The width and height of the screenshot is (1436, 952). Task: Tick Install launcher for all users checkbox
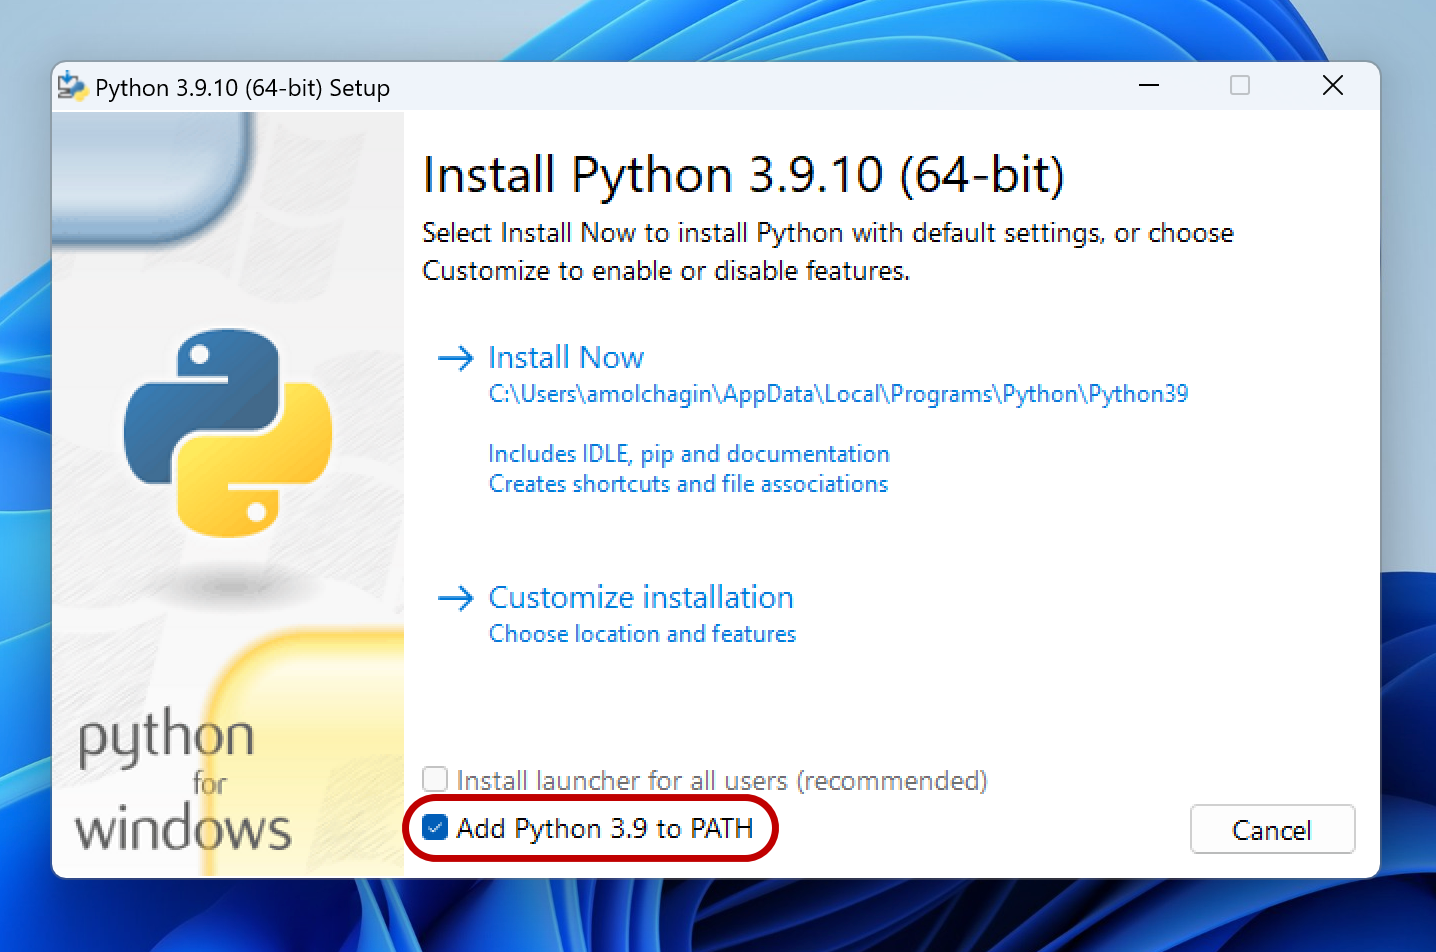pos(435,779)
